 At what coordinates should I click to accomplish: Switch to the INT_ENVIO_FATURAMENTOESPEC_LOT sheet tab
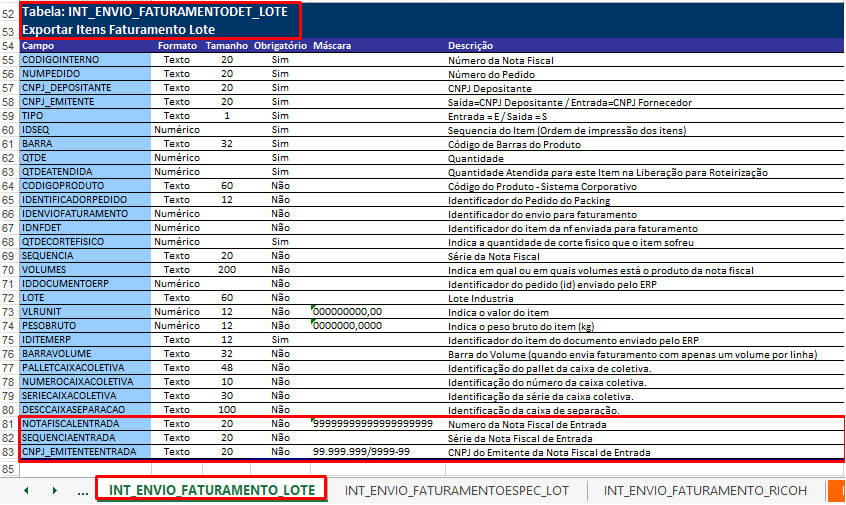(456, 490)
